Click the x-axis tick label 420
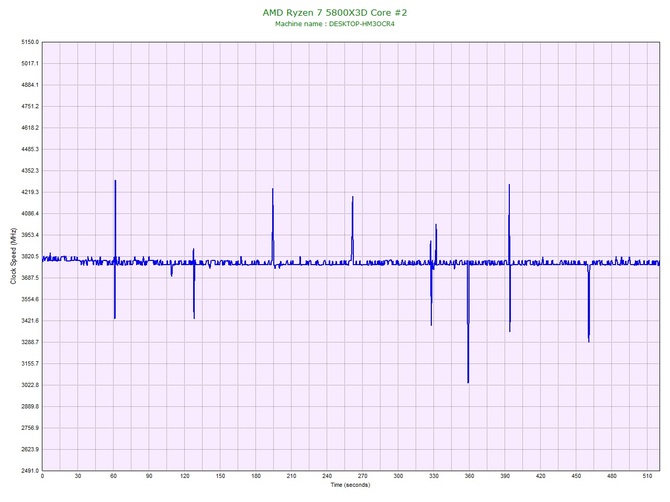Viewport: 670px width, 502px height. click(541, 476)
